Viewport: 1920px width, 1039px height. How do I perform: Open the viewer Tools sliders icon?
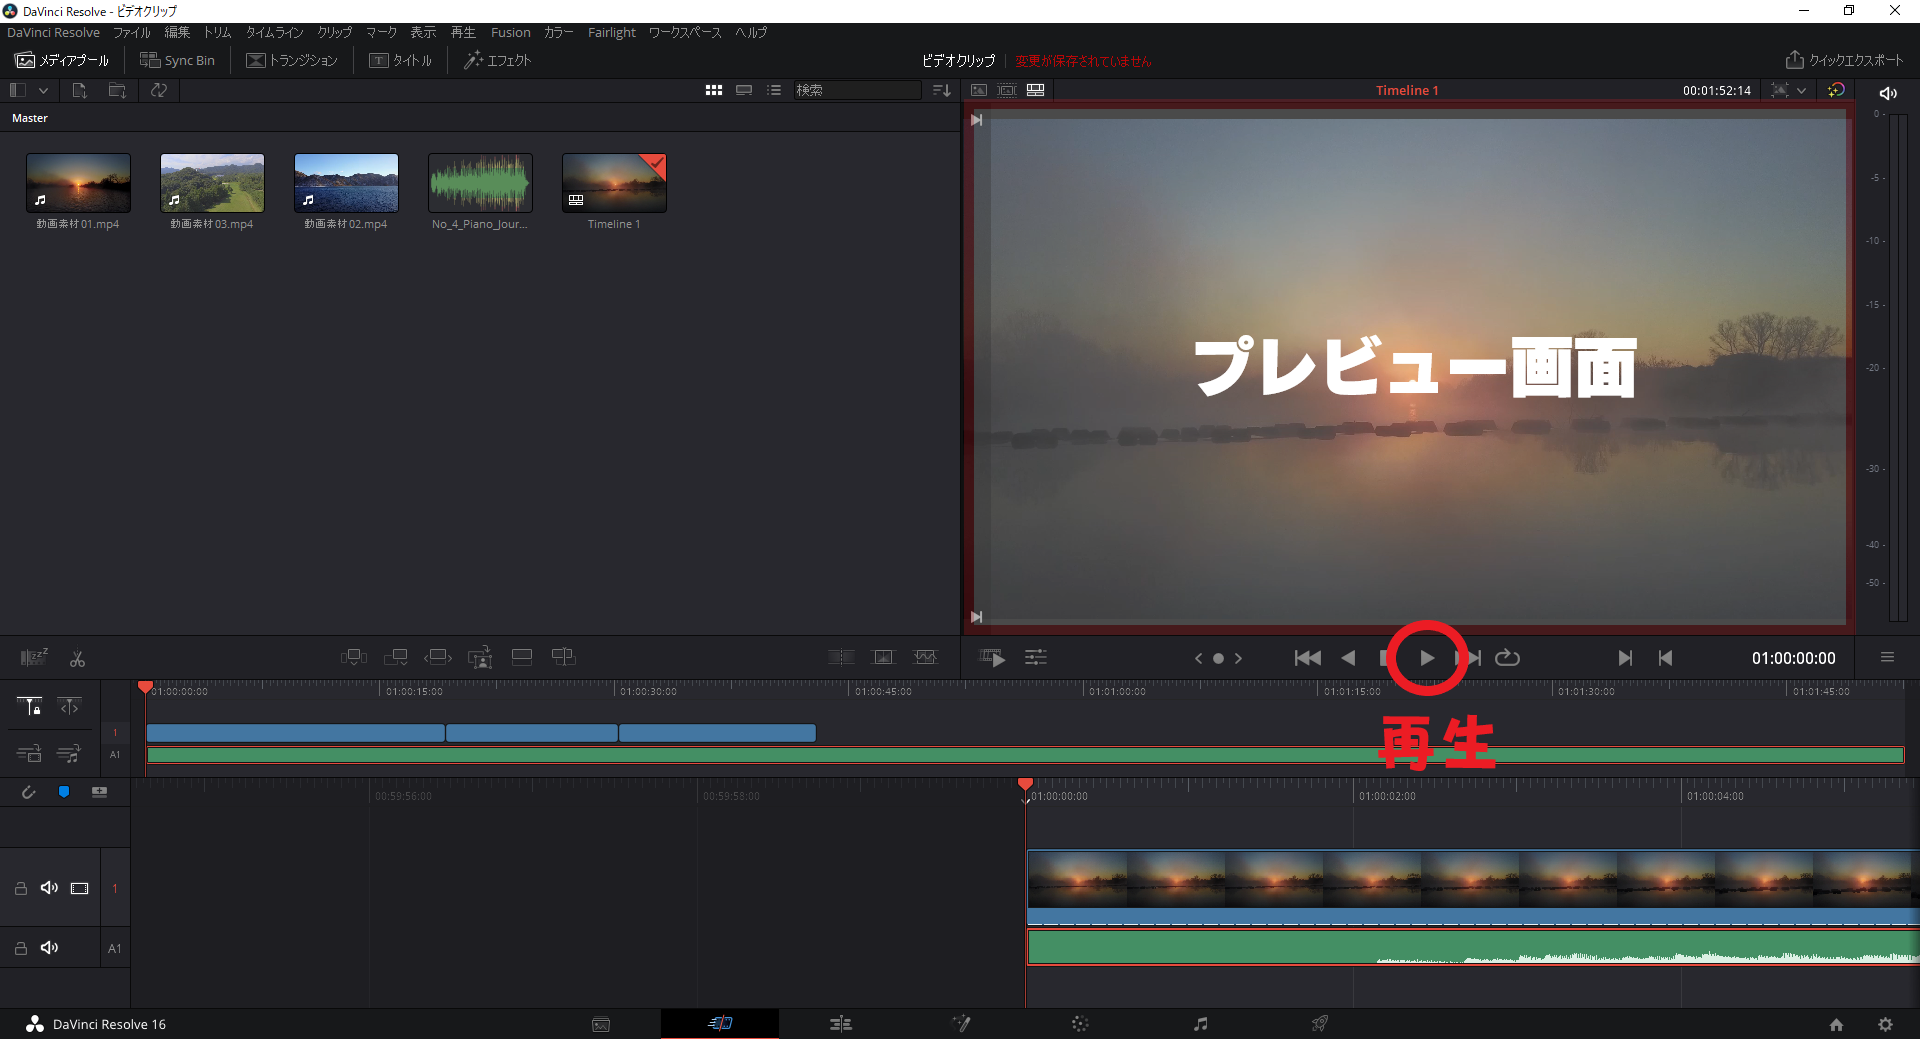tap(1036, 657)
